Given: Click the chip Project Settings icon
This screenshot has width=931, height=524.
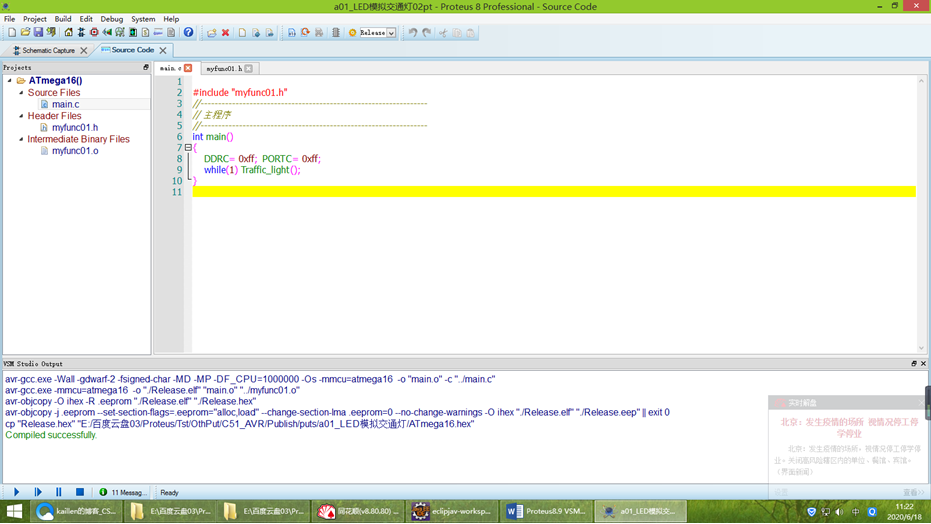Looking at the screenshot, I should [335, 33].
